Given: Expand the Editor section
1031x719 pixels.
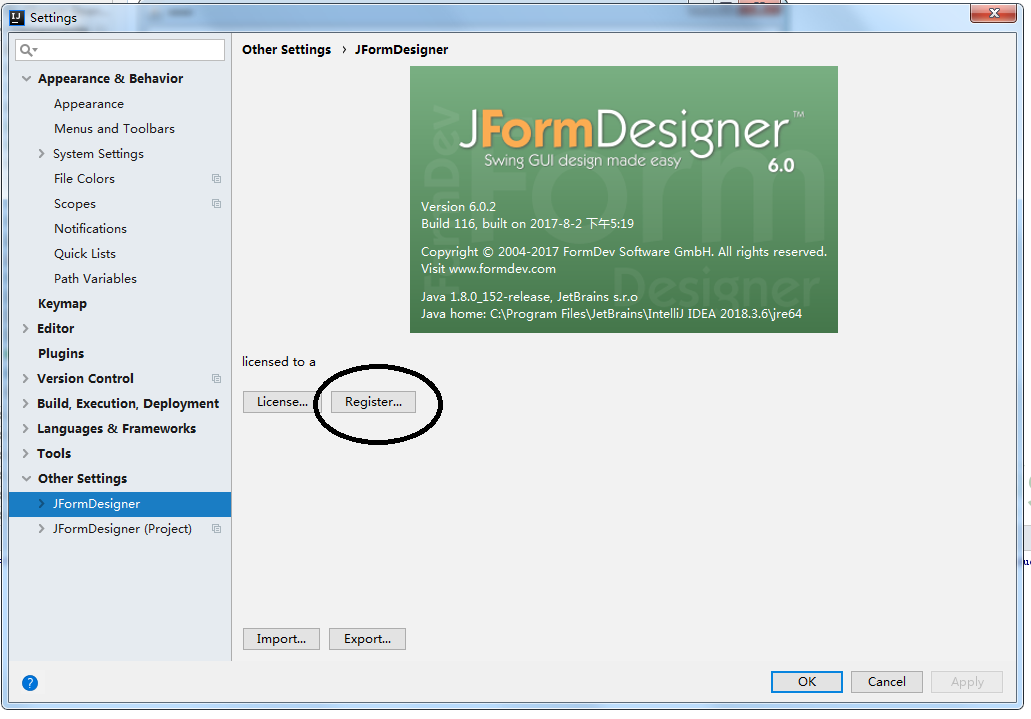Looking at the screenshot, I should click(x=26, y=328).
